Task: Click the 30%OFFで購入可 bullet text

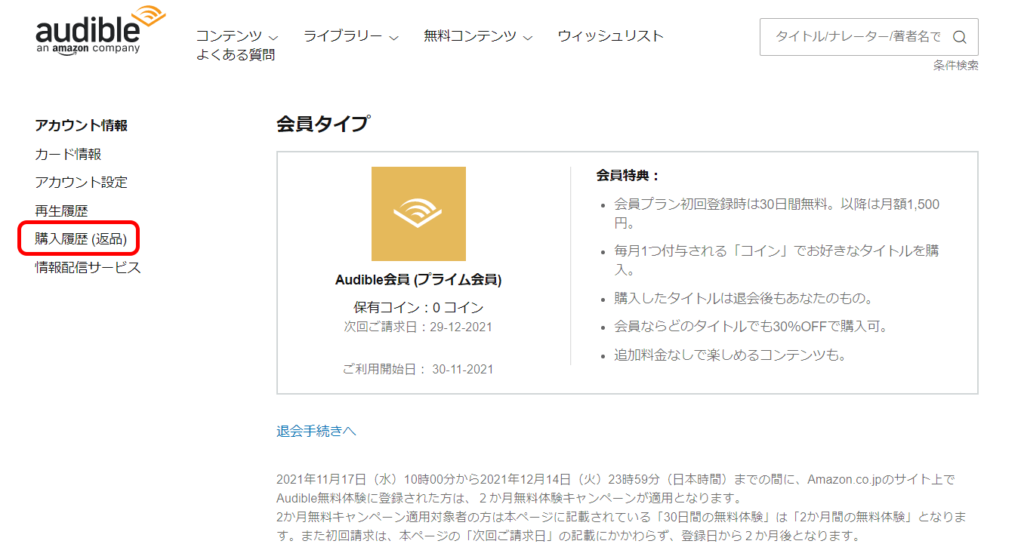Action: click(x=751, y=327)
